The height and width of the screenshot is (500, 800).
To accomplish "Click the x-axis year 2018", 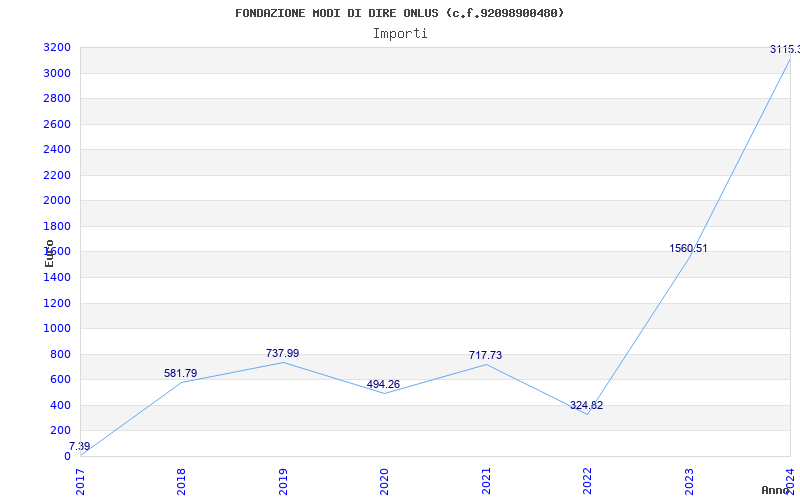I will (181, 482).
